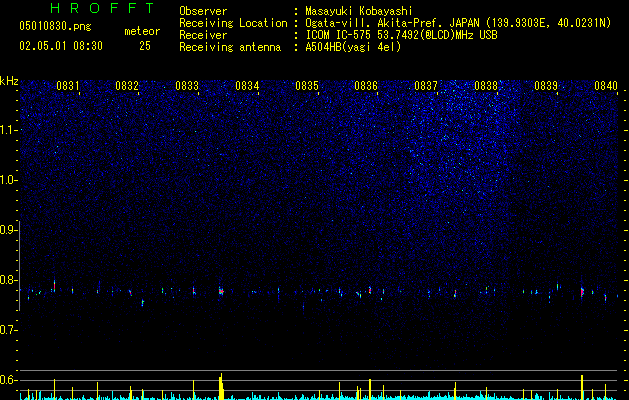The image size is (629, 400).
Task: Click the 0.7 kHz axis label
Action: point(9,330)
